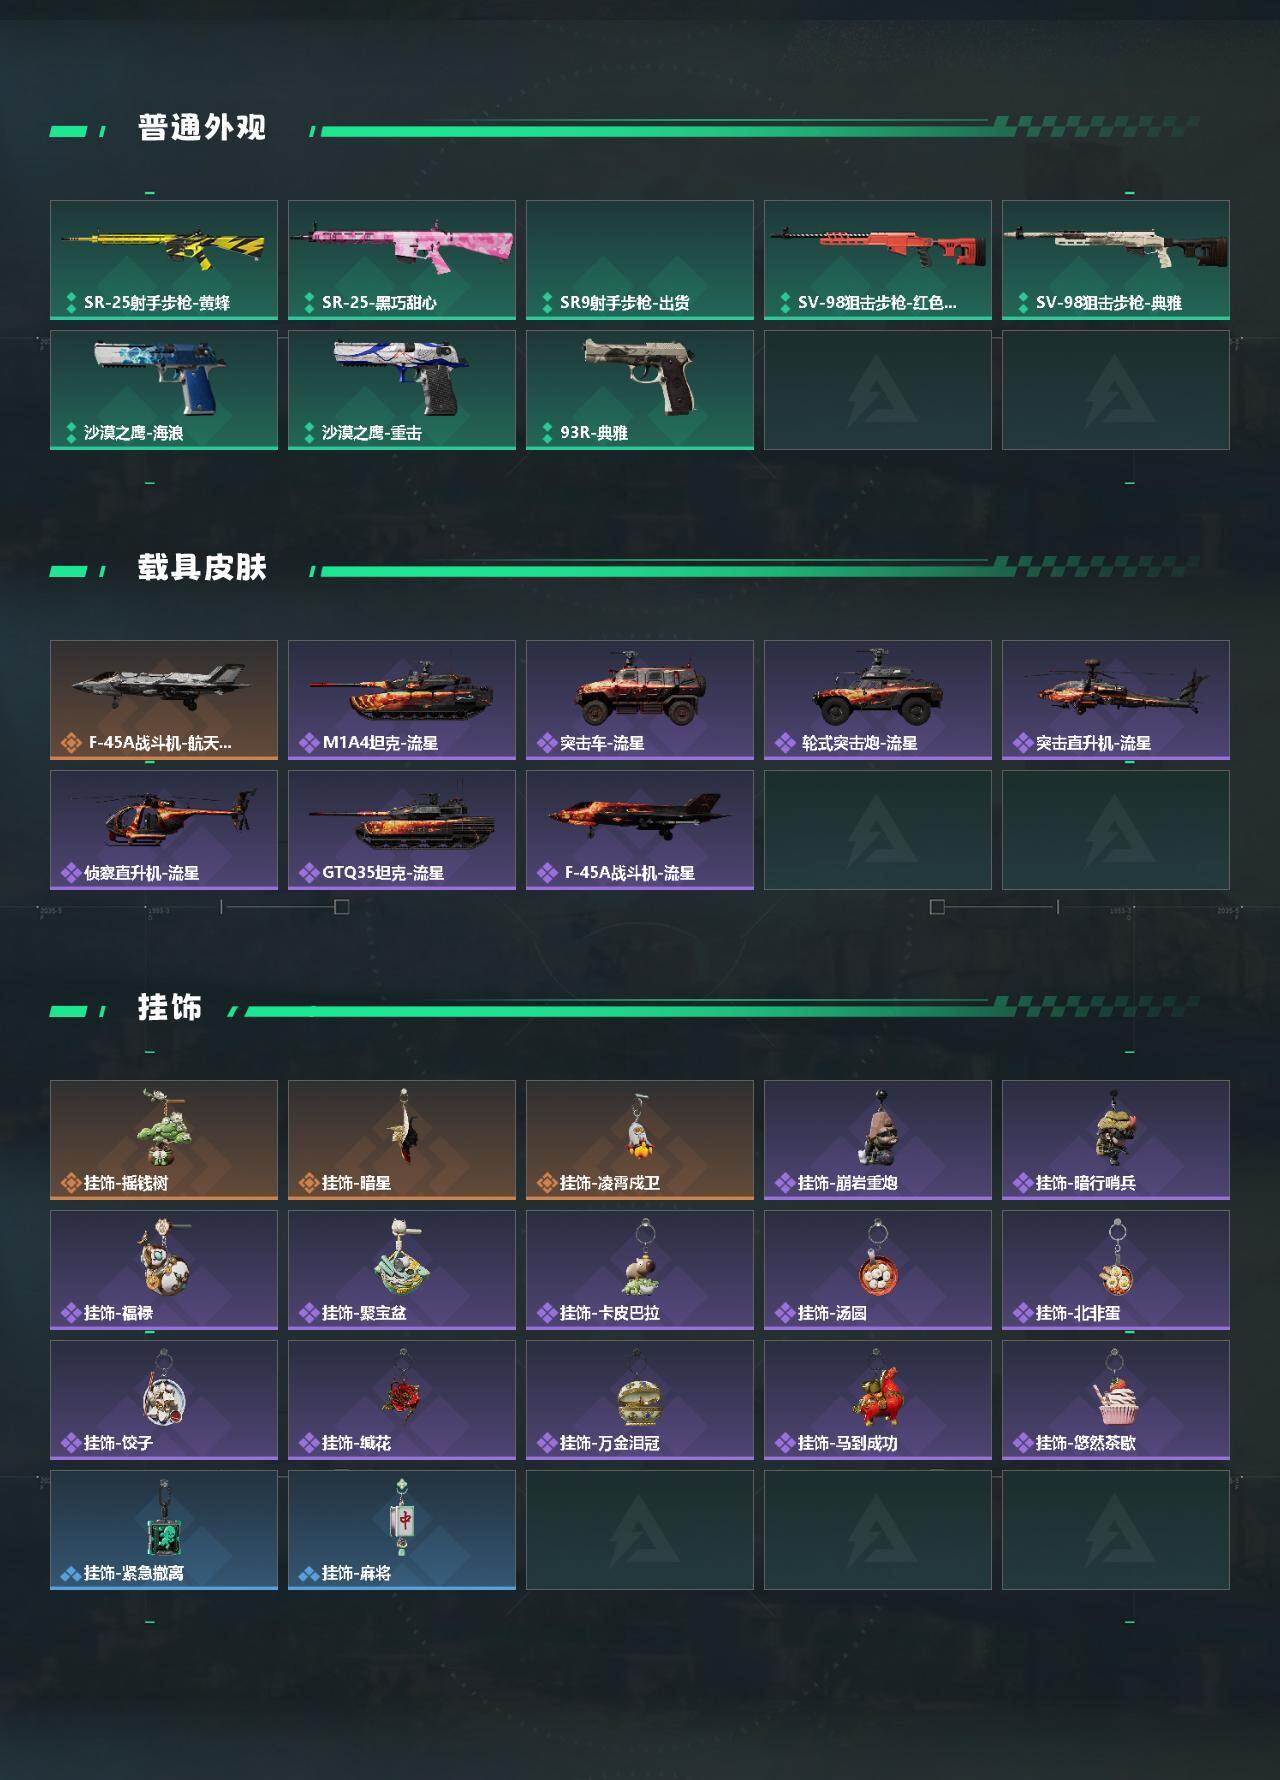Image resolution: width=1280 pixels, height=1780 pixels.
Task: Click the 普通外观 section header
Action: [x=202, y=128]
